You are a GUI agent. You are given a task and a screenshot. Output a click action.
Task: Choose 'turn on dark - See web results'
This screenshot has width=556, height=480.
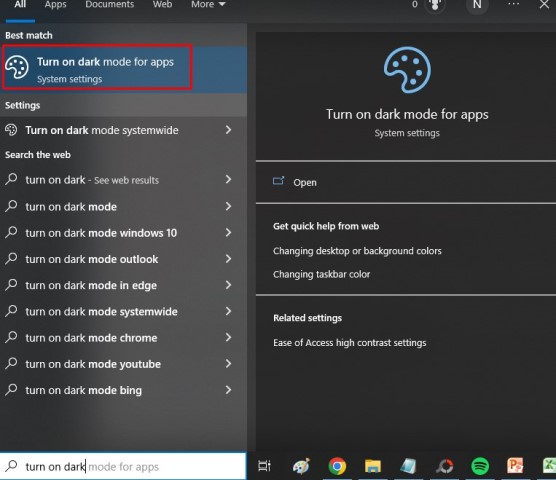click(x=123, y=180)
